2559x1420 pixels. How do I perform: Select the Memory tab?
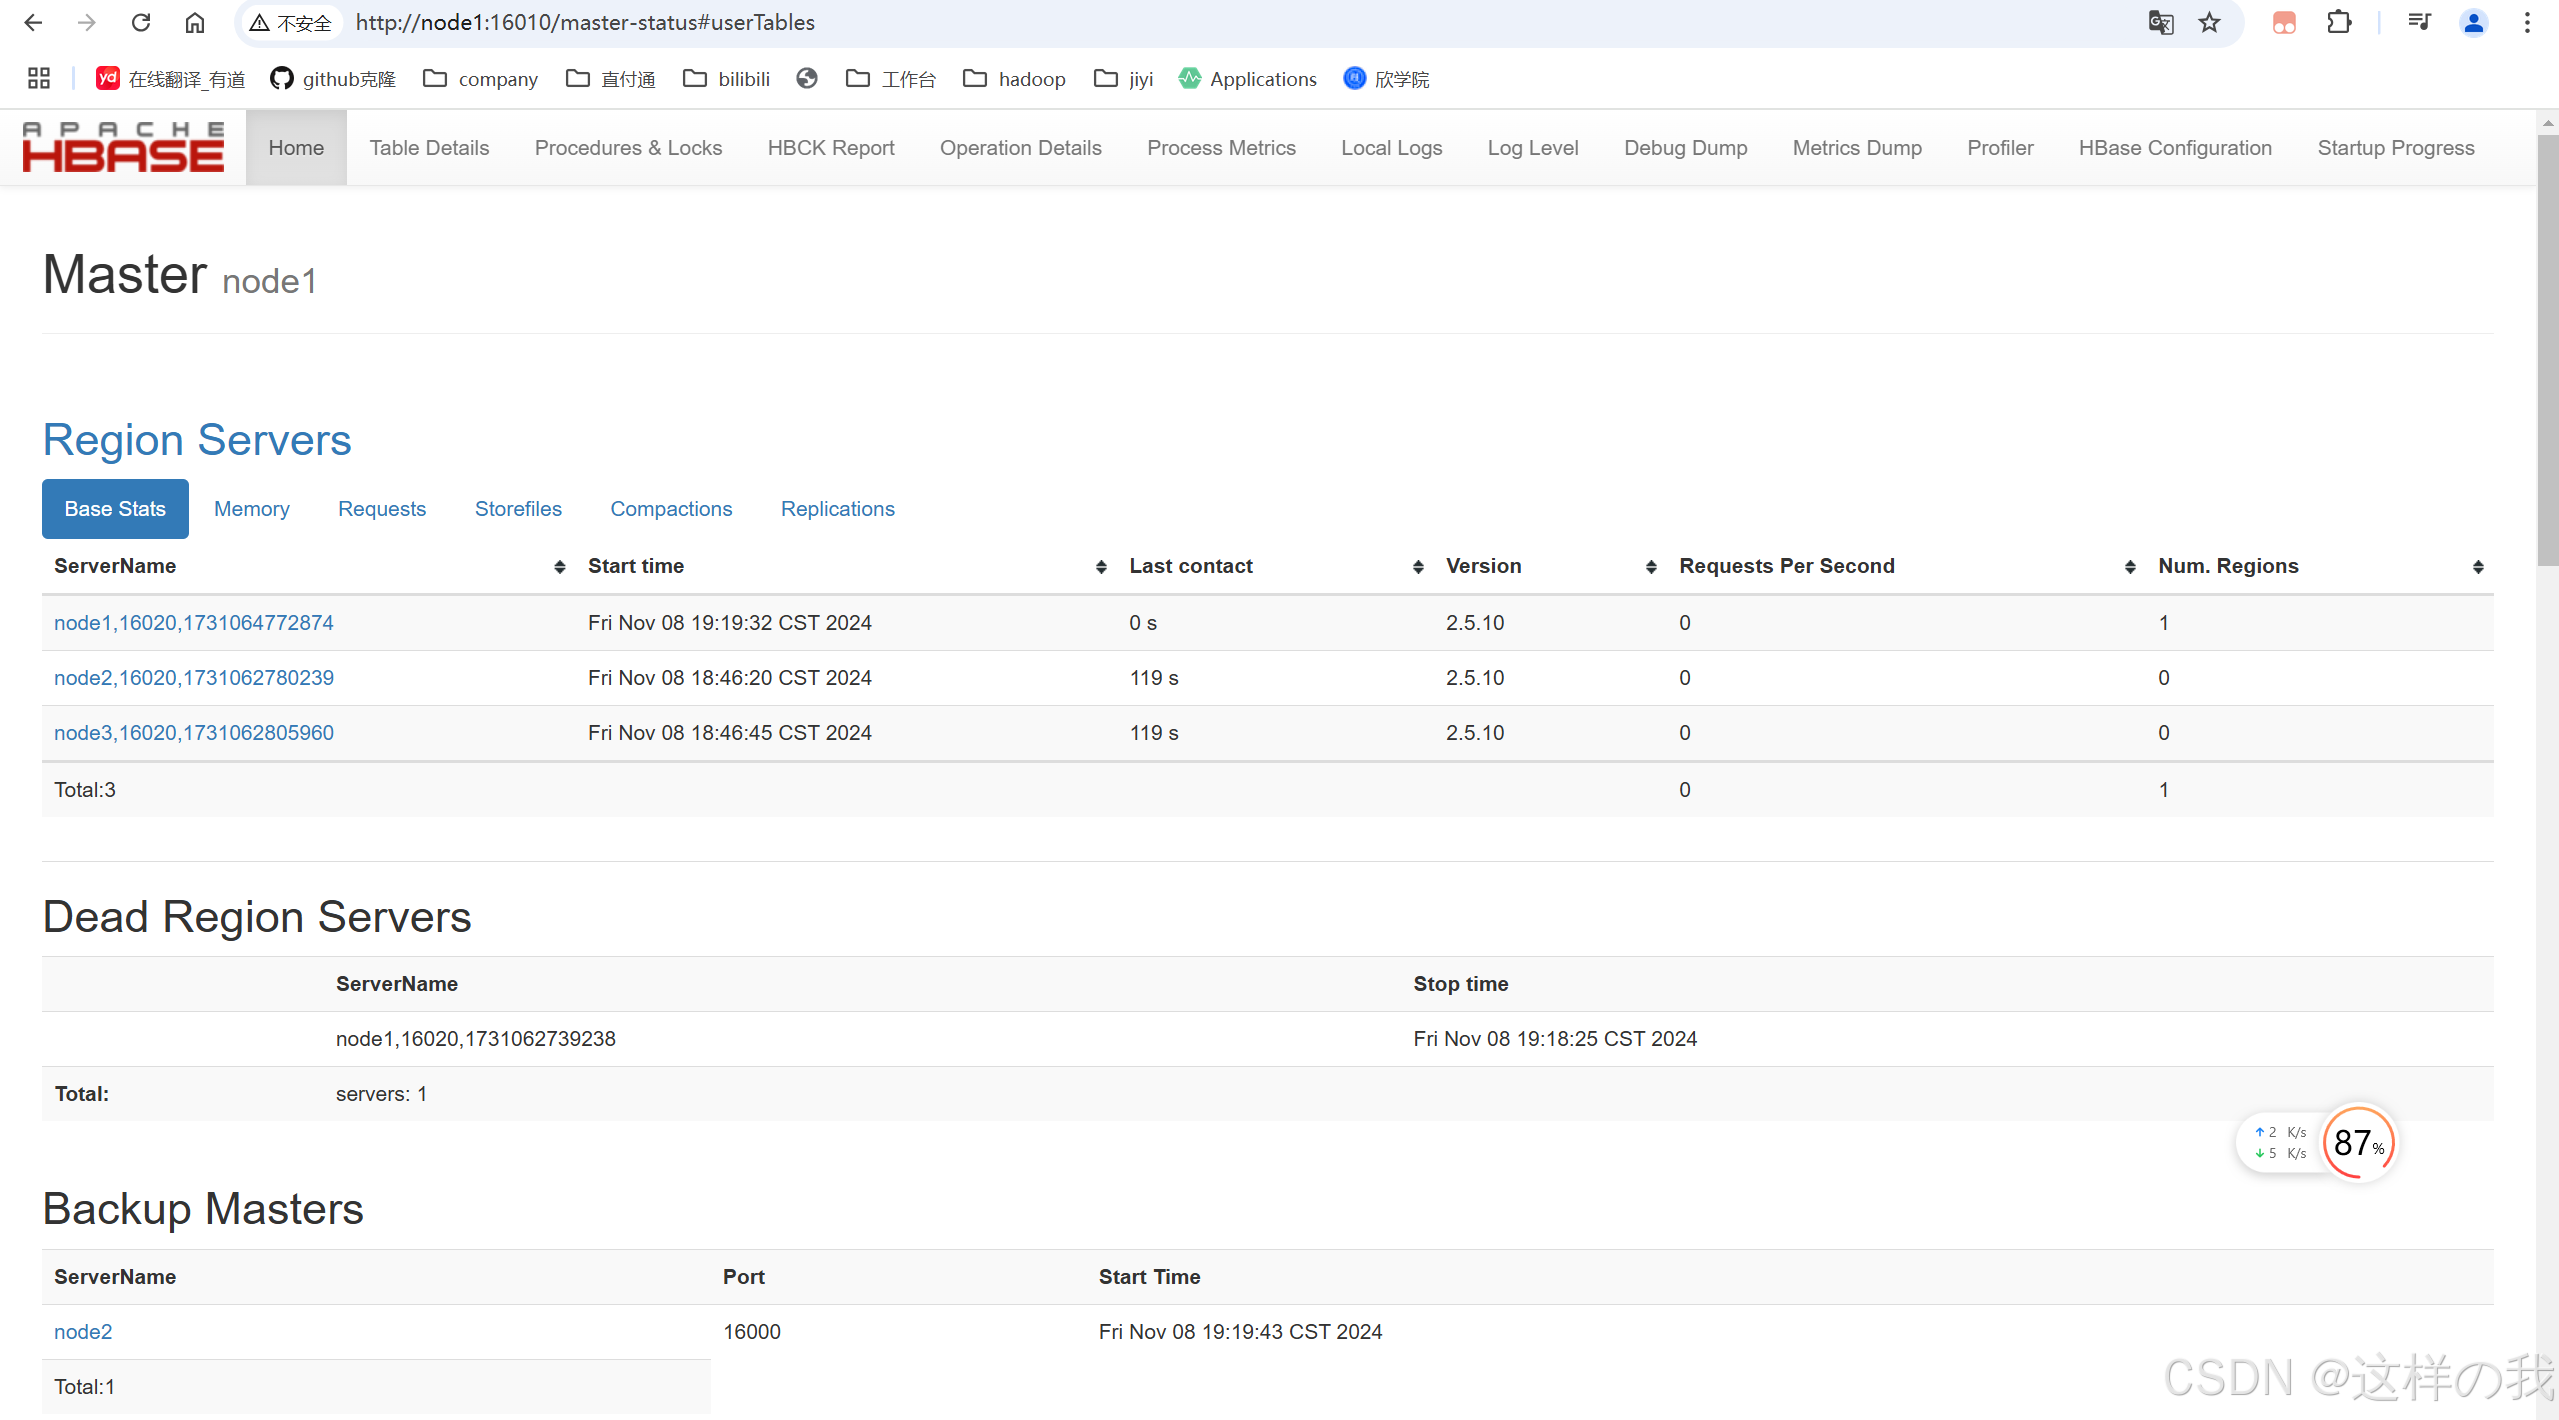(250, 509)
